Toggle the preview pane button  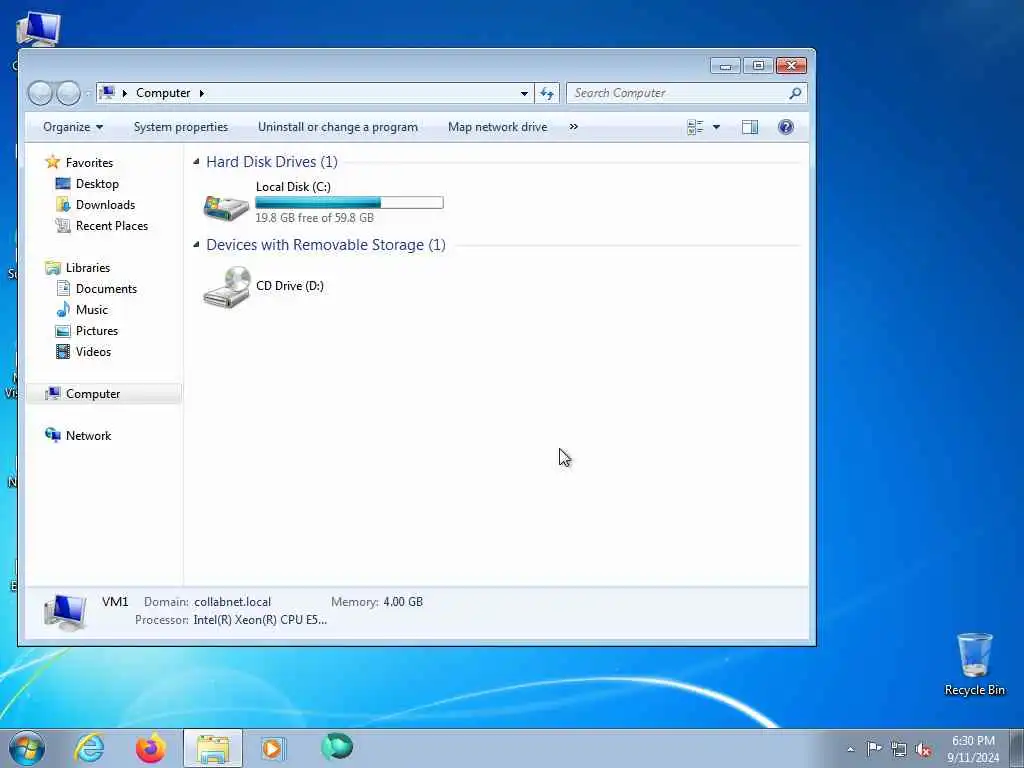(750, 127)
